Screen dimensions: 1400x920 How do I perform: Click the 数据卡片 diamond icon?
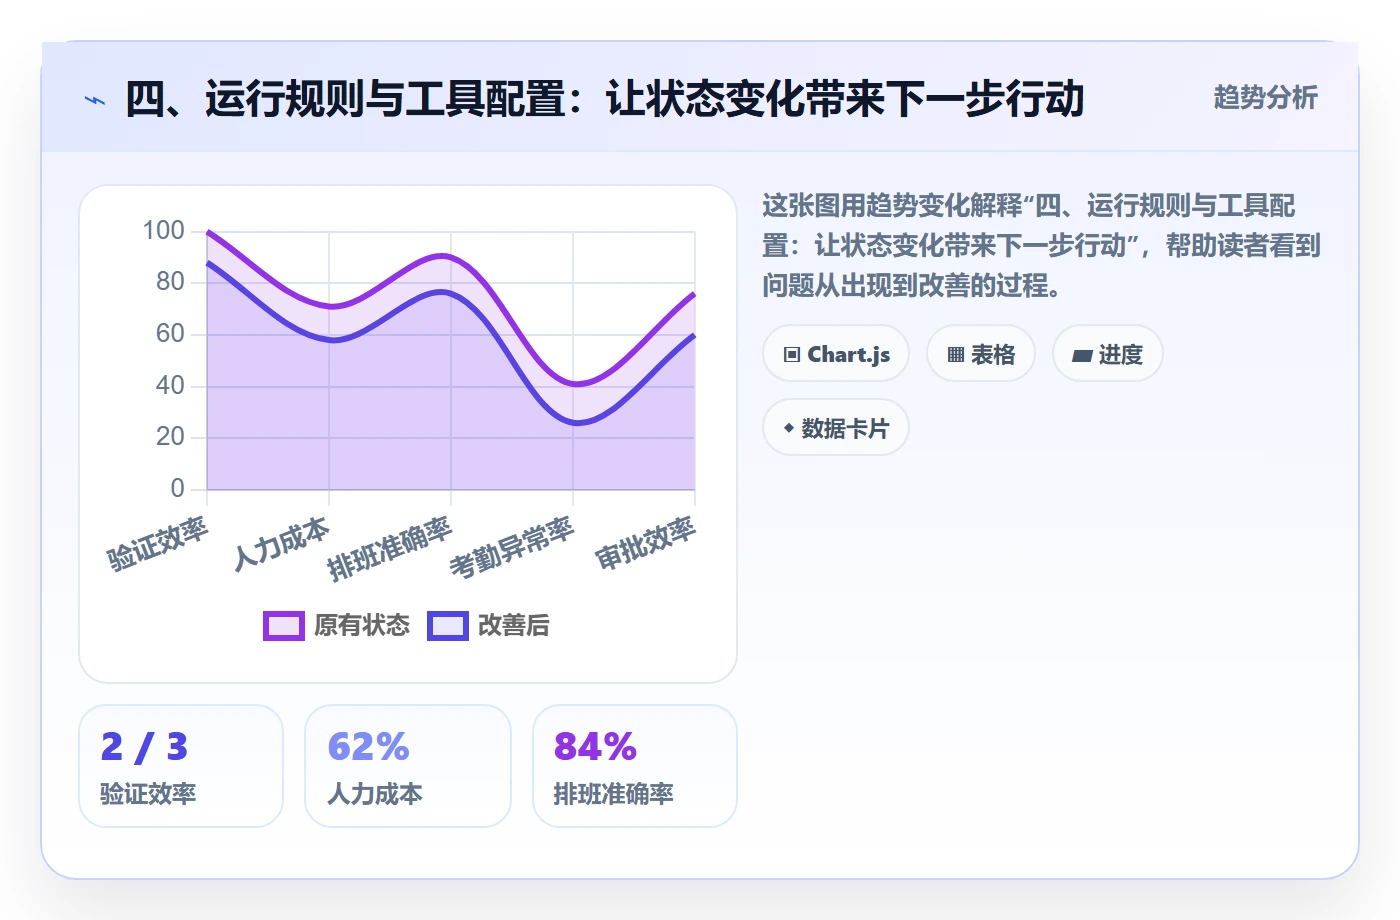789,428
